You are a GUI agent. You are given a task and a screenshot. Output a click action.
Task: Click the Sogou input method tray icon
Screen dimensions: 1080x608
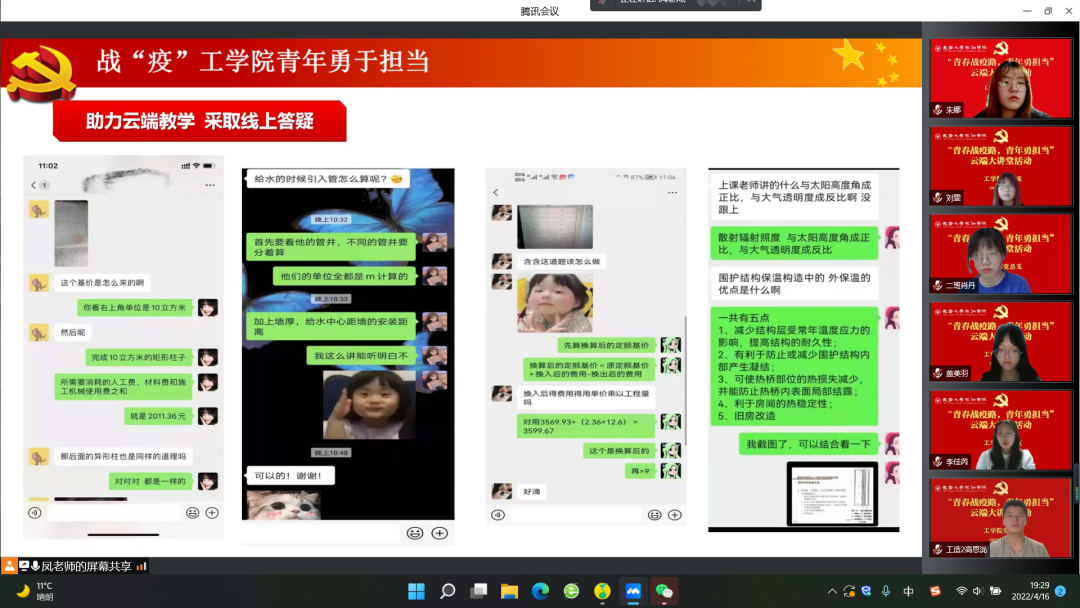(x=935, y=591)
